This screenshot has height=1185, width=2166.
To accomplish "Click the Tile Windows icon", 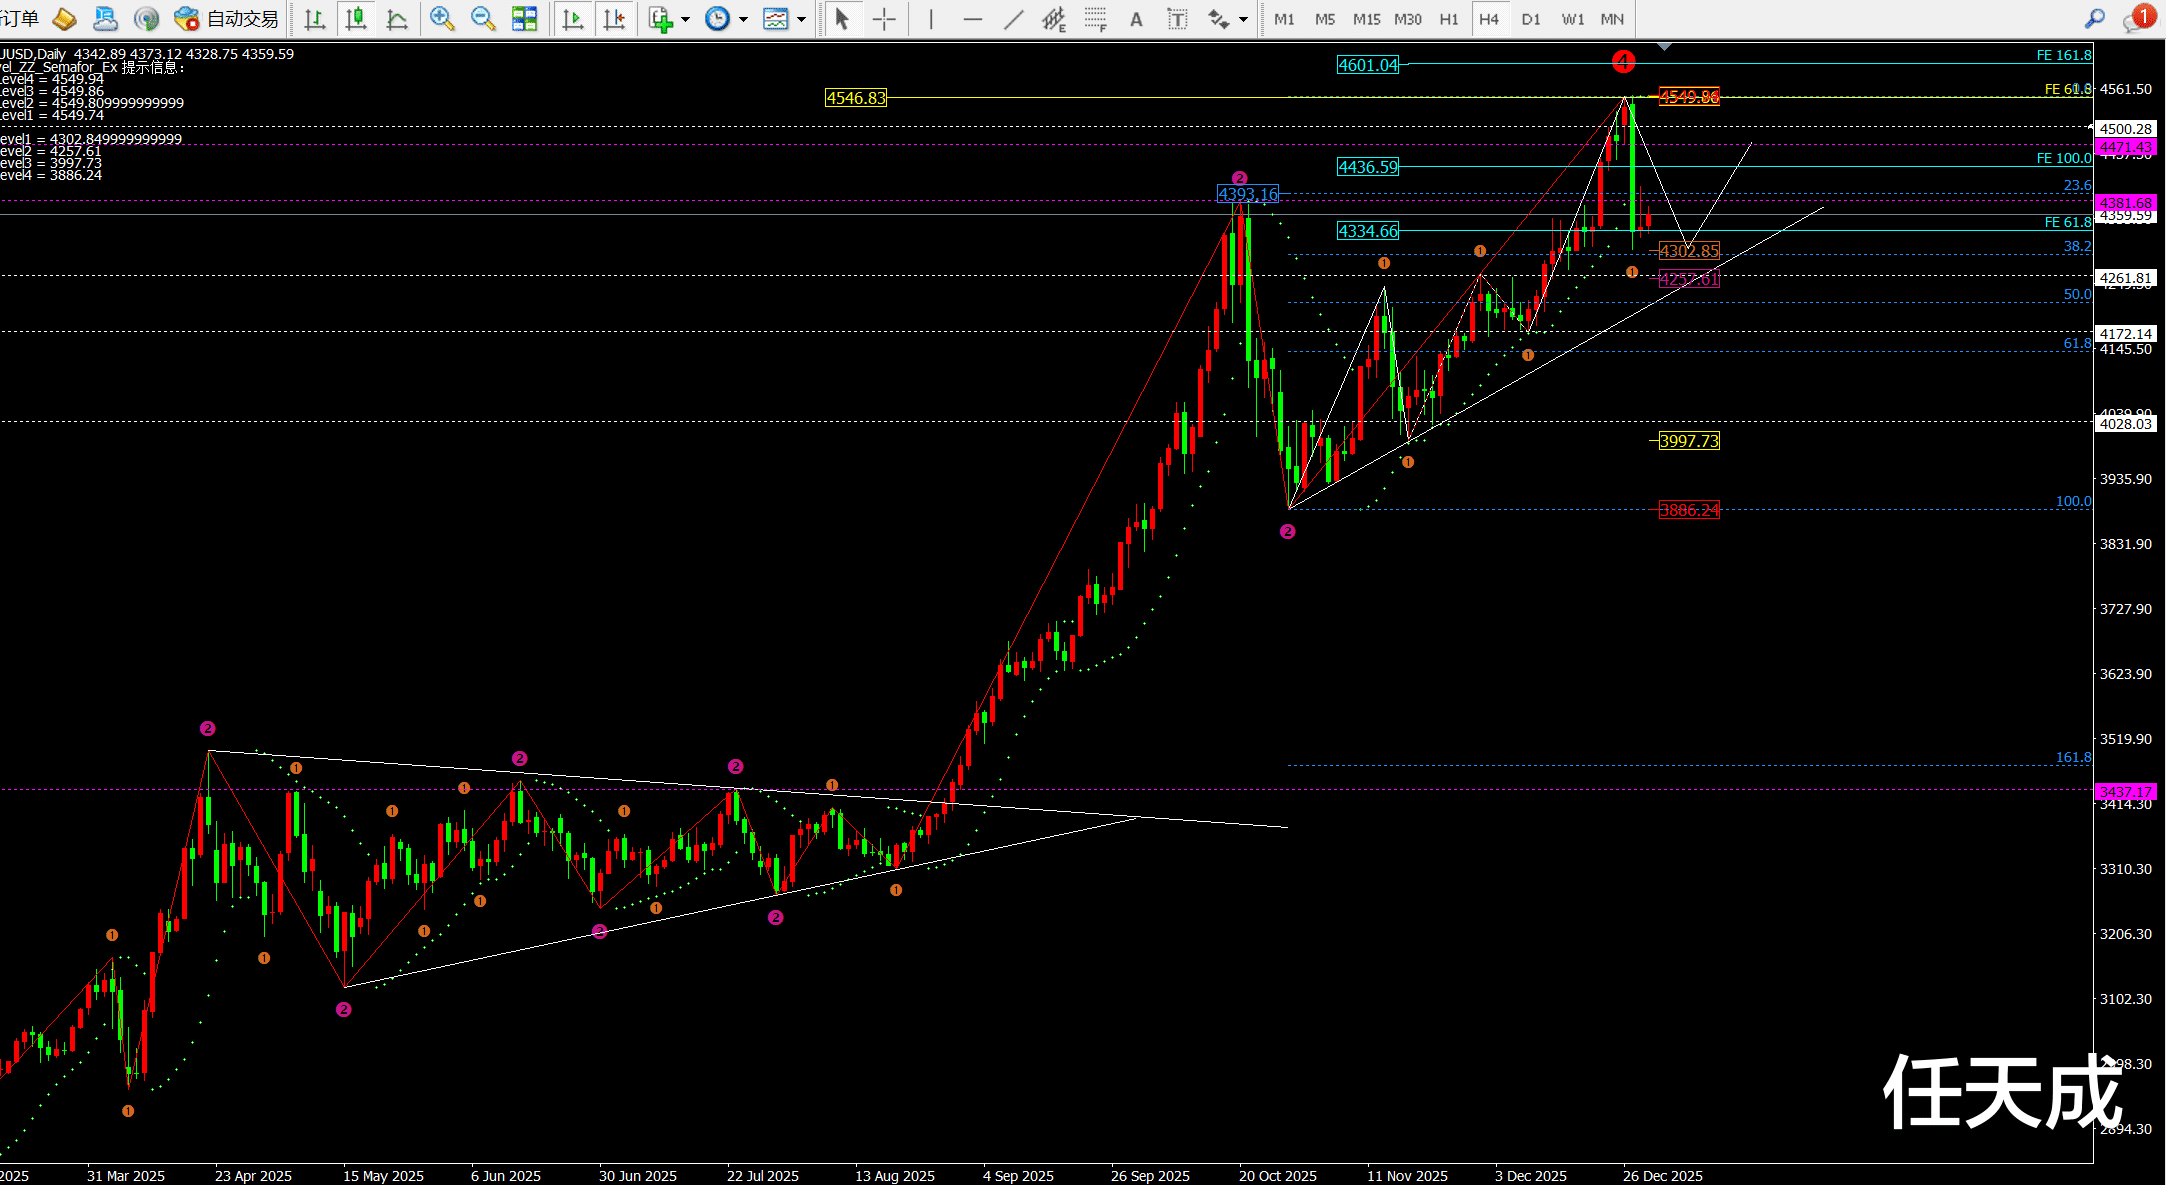I will [x=524, y=18].
